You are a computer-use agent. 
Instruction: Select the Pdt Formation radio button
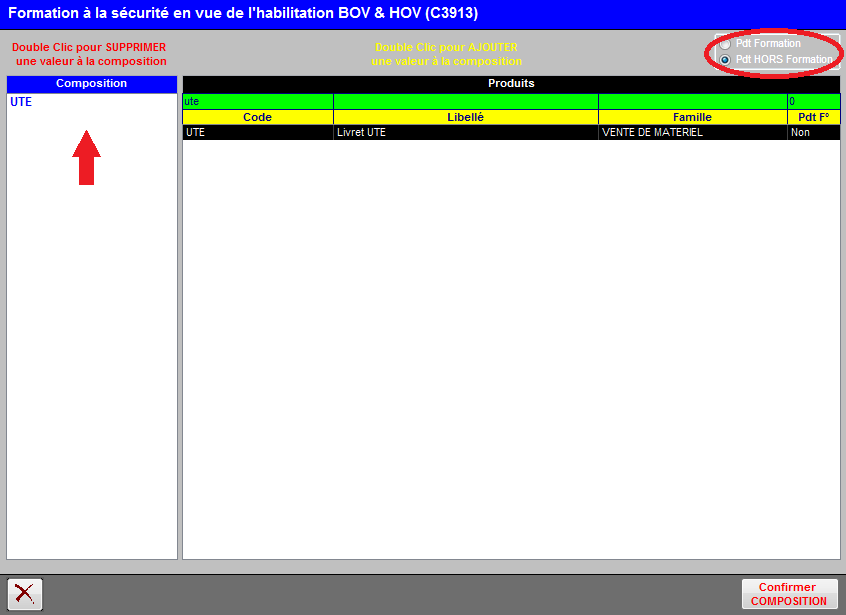725,44
